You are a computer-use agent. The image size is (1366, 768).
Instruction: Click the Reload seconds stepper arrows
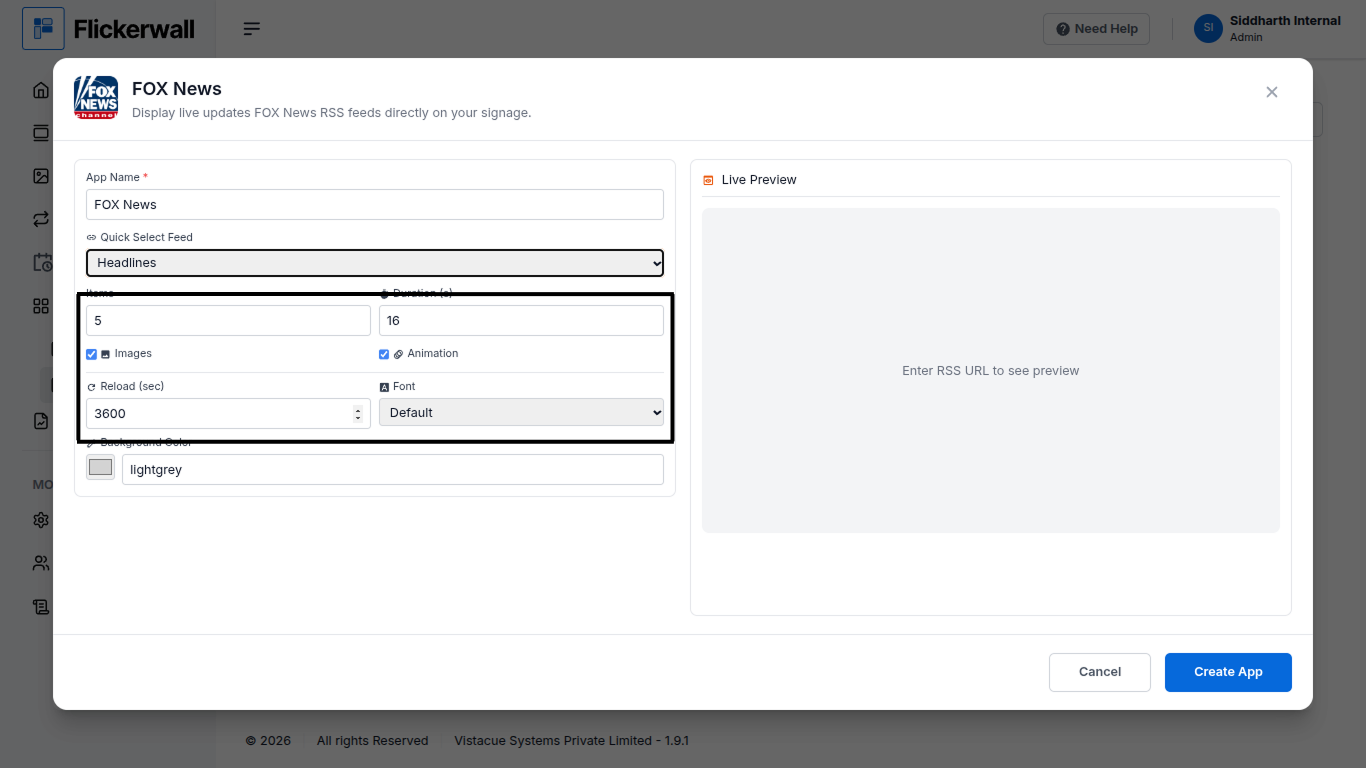[x=358, y=414]
